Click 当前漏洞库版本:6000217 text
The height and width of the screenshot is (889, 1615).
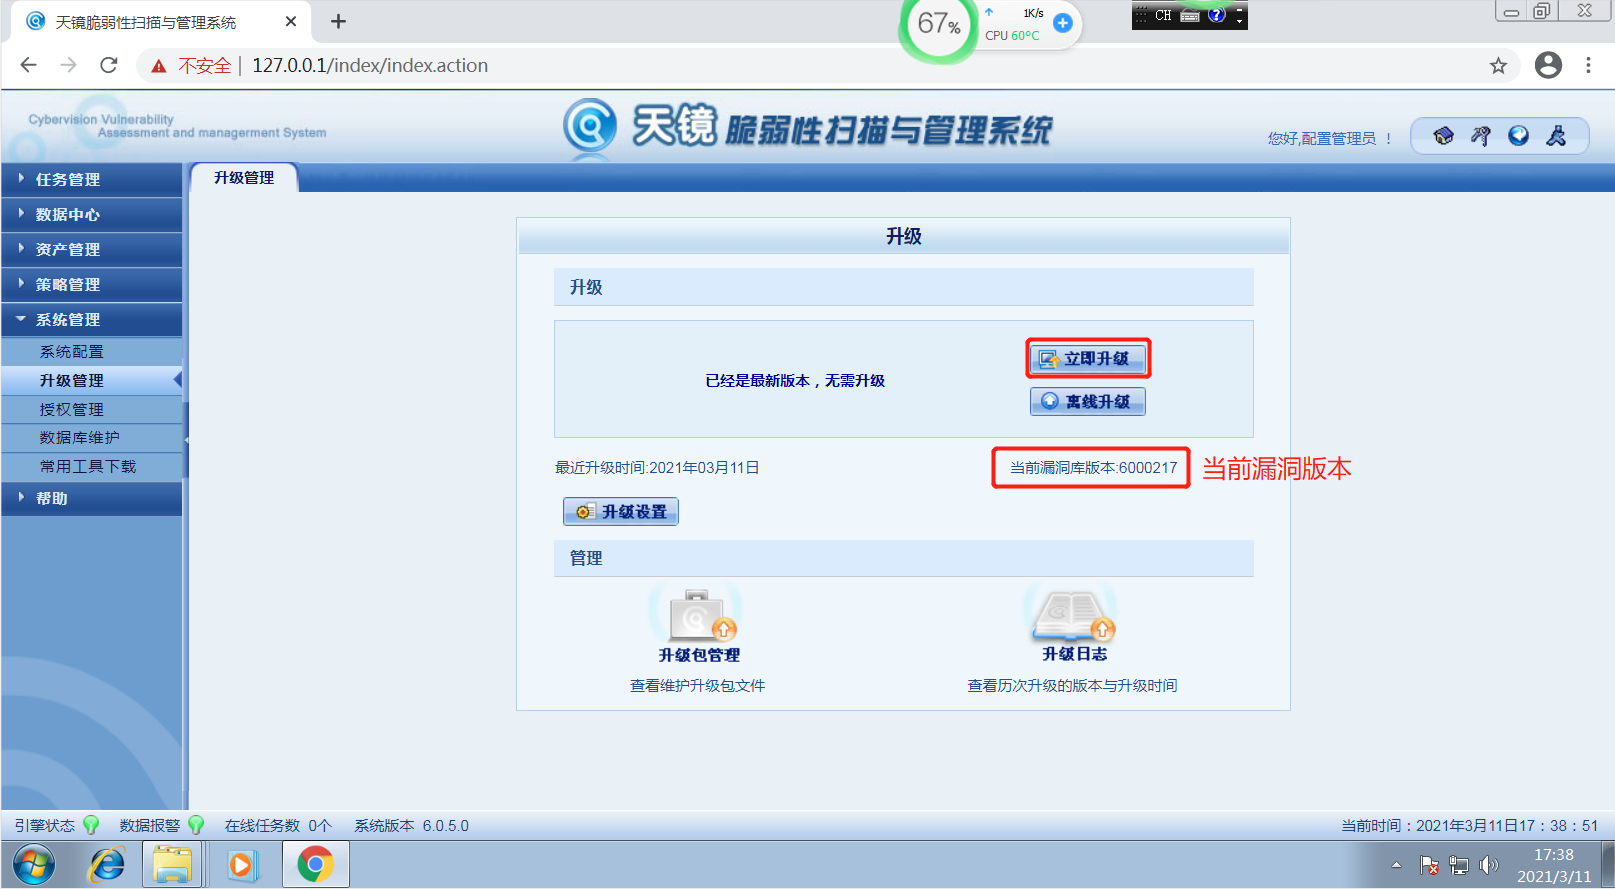1094,468
